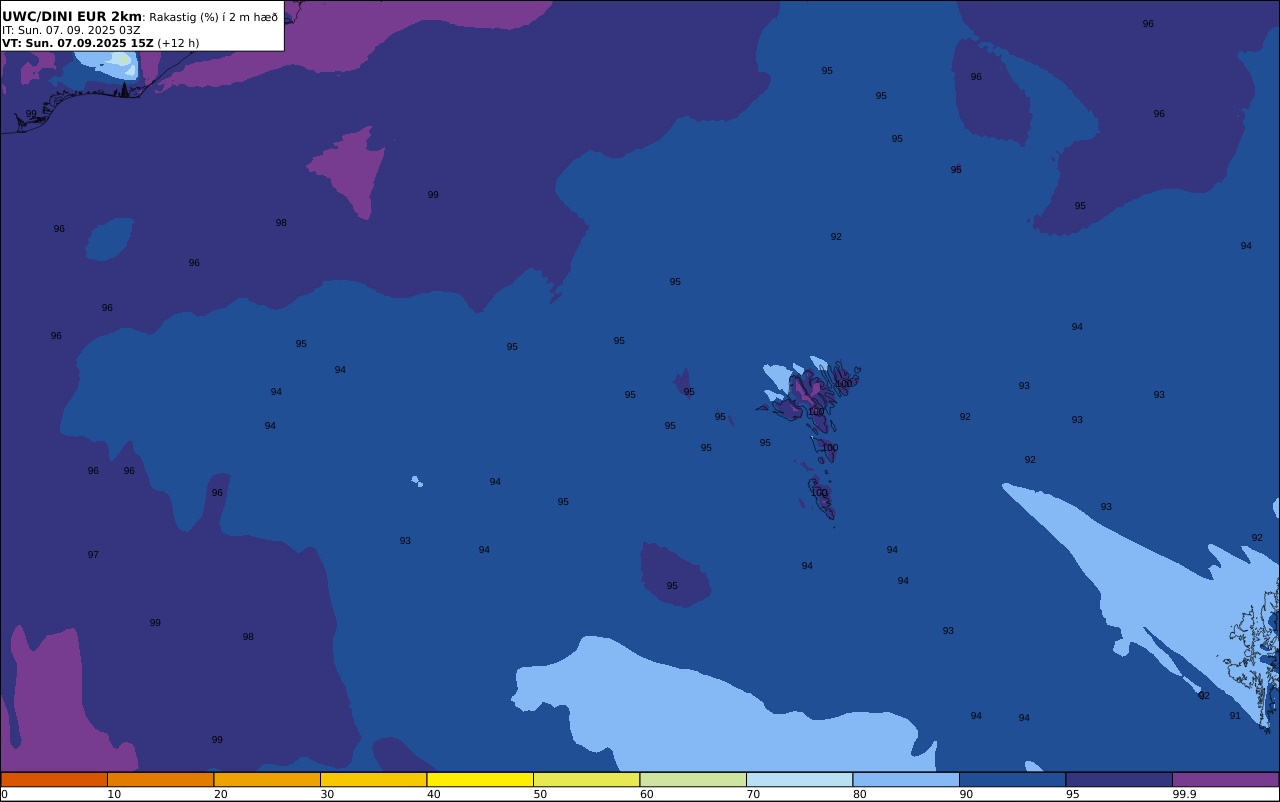The image size is (1280, 802).
Task: Click the purple above-99.9 legend swatch
Action: [x=1225, y=779]
